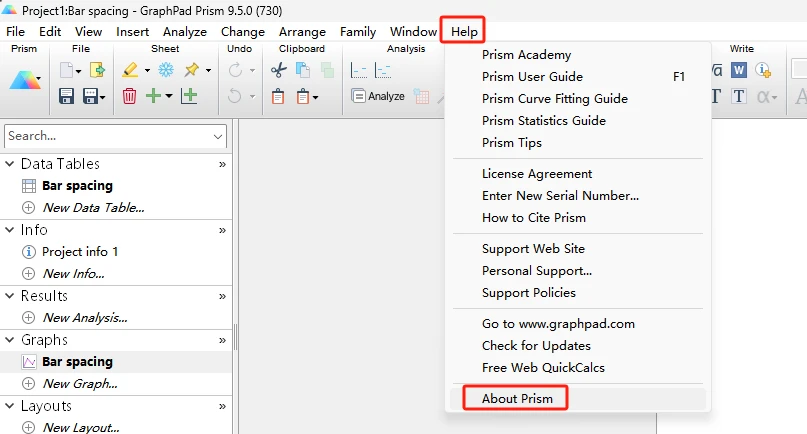Viewport: 807px width, 434px height.
Task: Click the Save As floppy icon with dots
Action: pos(91,96)
